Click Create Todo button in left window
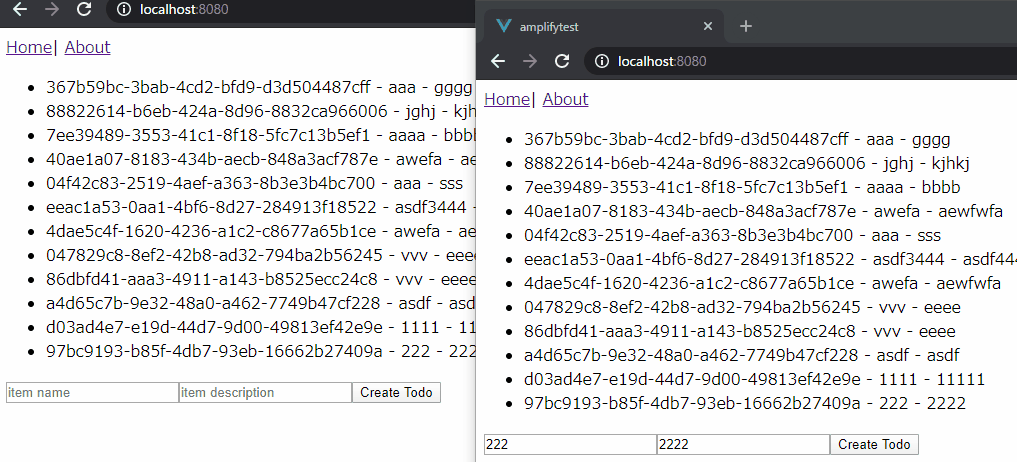 click(396, 393)
